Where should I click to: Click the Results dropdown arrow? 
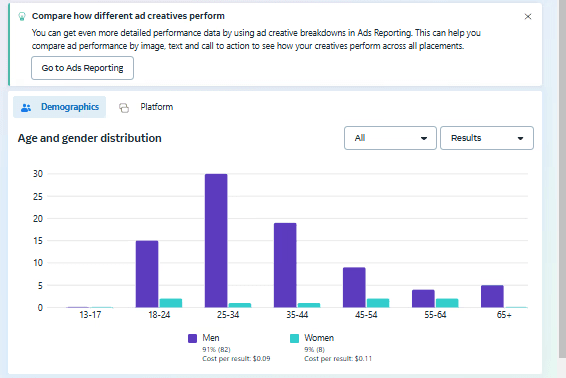coord(520,138)
